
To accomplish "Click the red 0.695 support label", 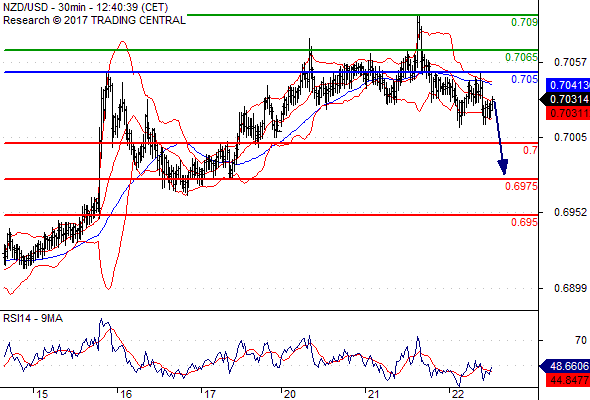I will (x=524, y=222).
